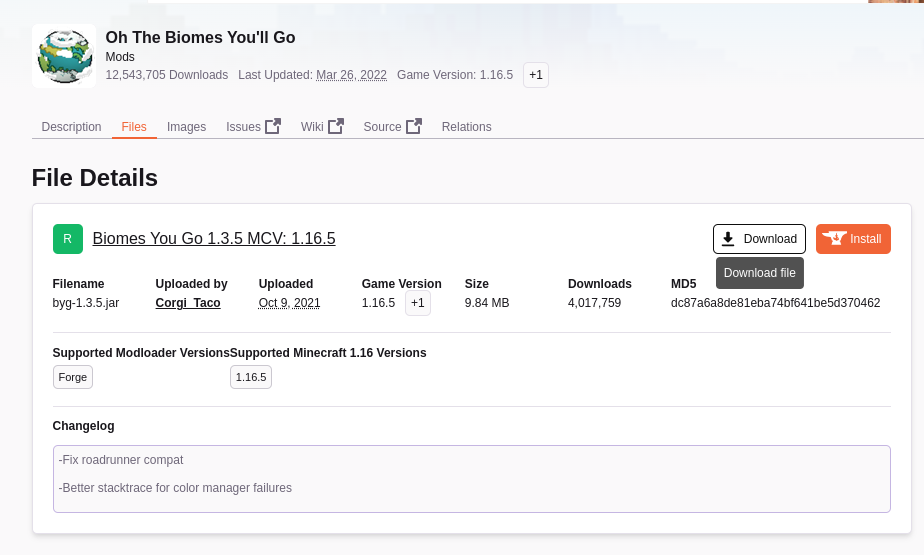924x555 pixels.
Task: Click the Oct 9, 2021 upload date
Action: (289, 303)
